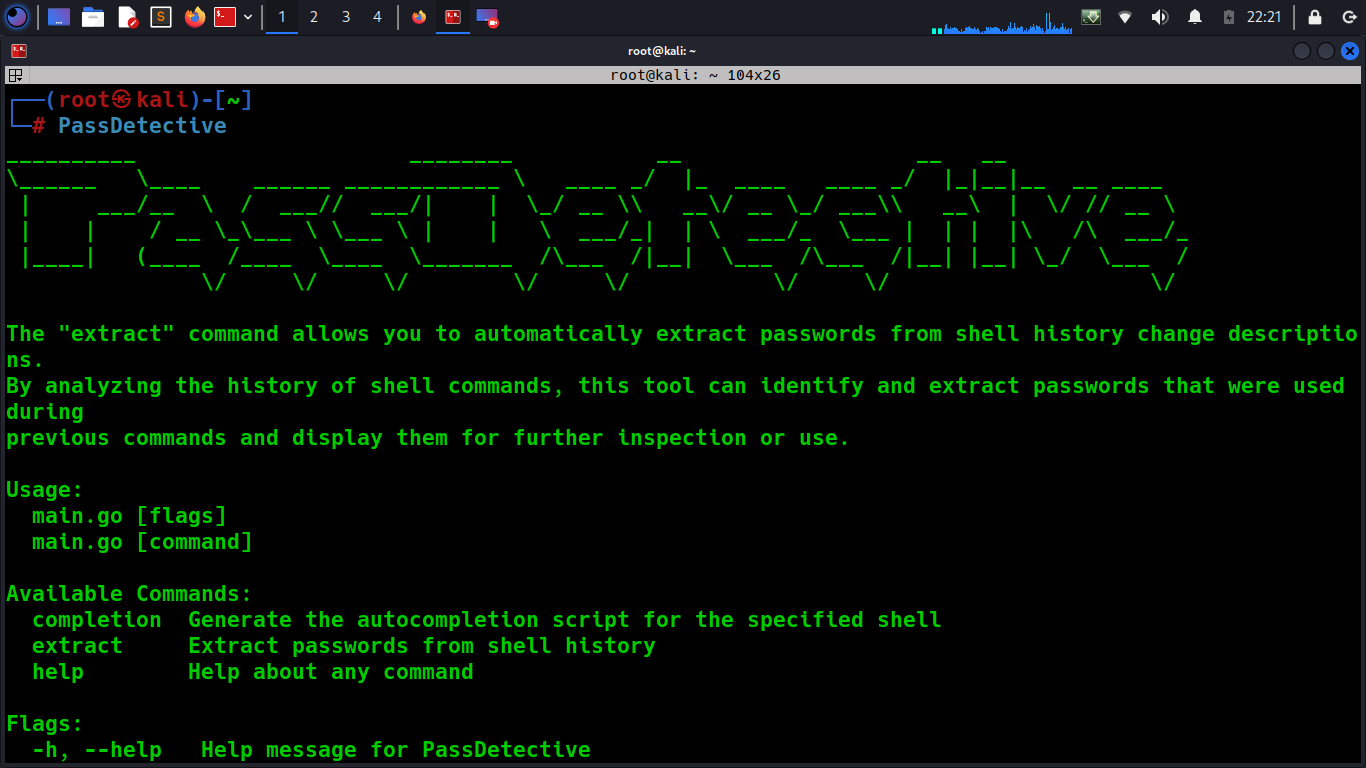Click 'Help about any command' description
The width and height of the screenshot is (1366, 768).
(x=331, y=672)
